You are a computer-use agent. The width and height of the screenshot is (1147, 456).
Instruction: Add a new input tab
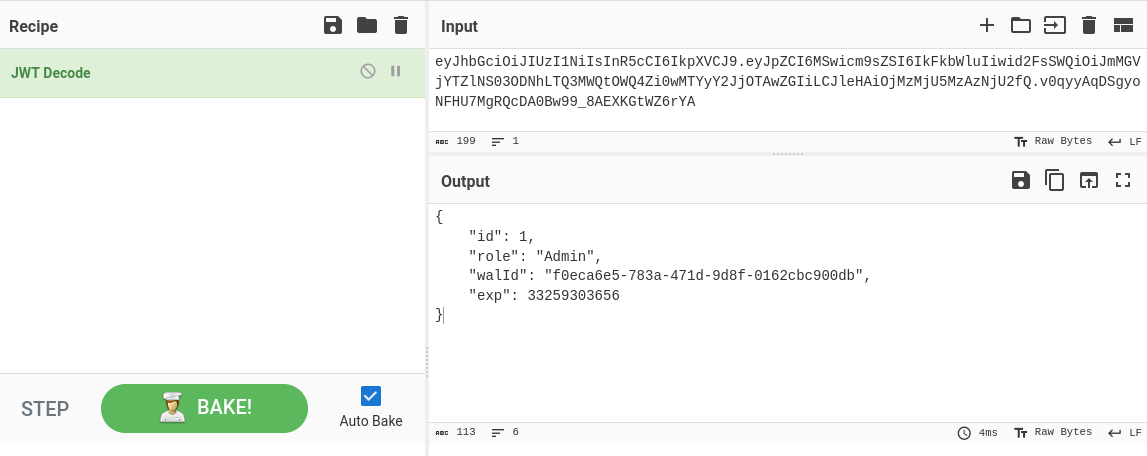[x=987, y=26]
